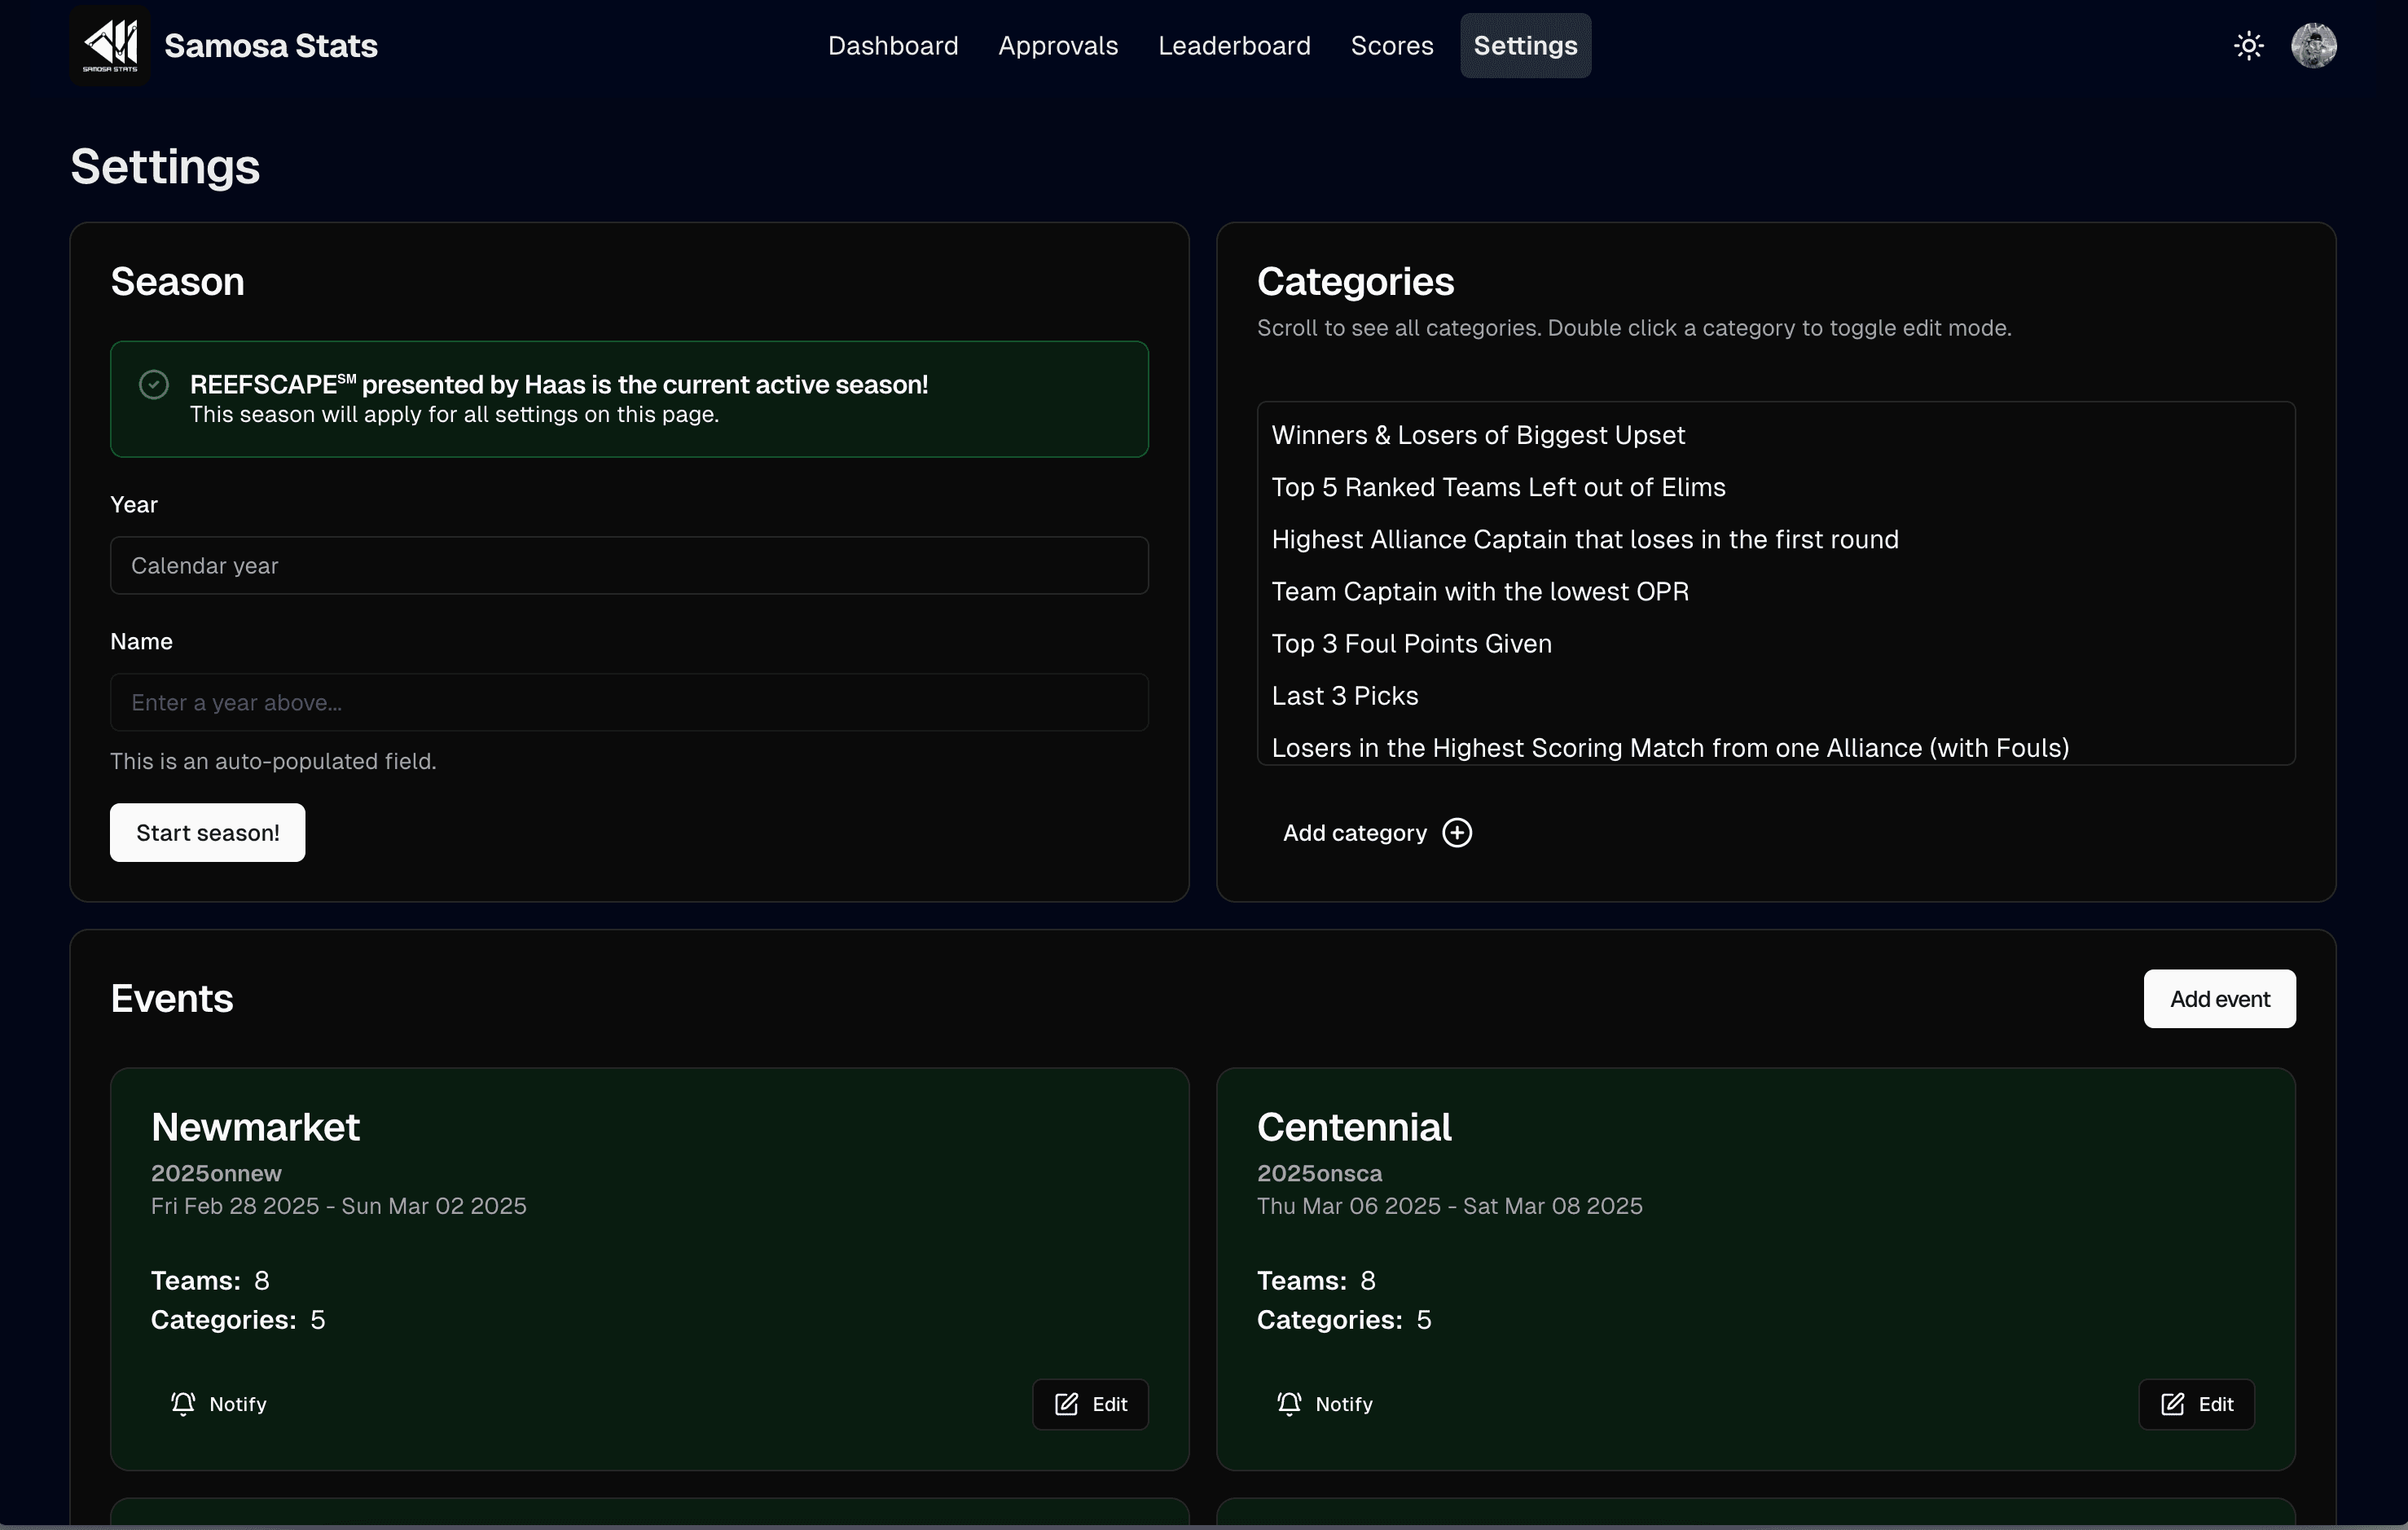Click the Name auto-populated field

point(629,703)
